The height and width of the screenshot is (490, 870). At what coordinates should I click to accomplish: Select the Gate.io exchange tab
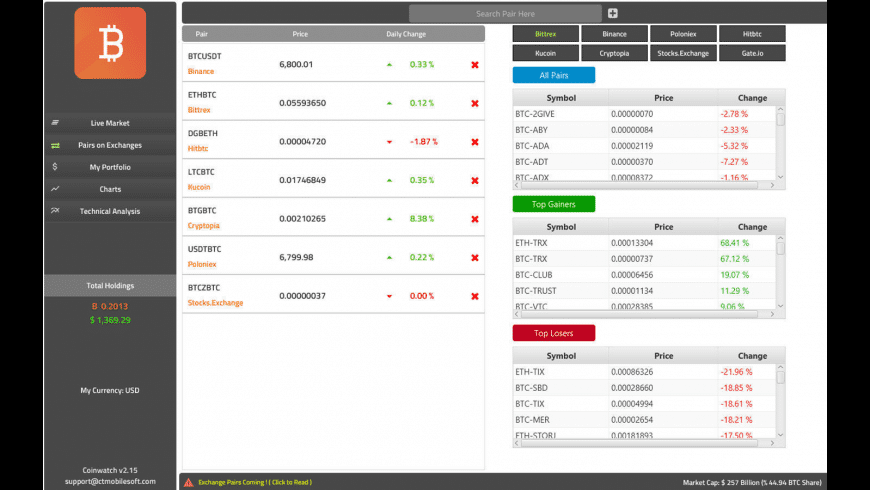point(752,53)
